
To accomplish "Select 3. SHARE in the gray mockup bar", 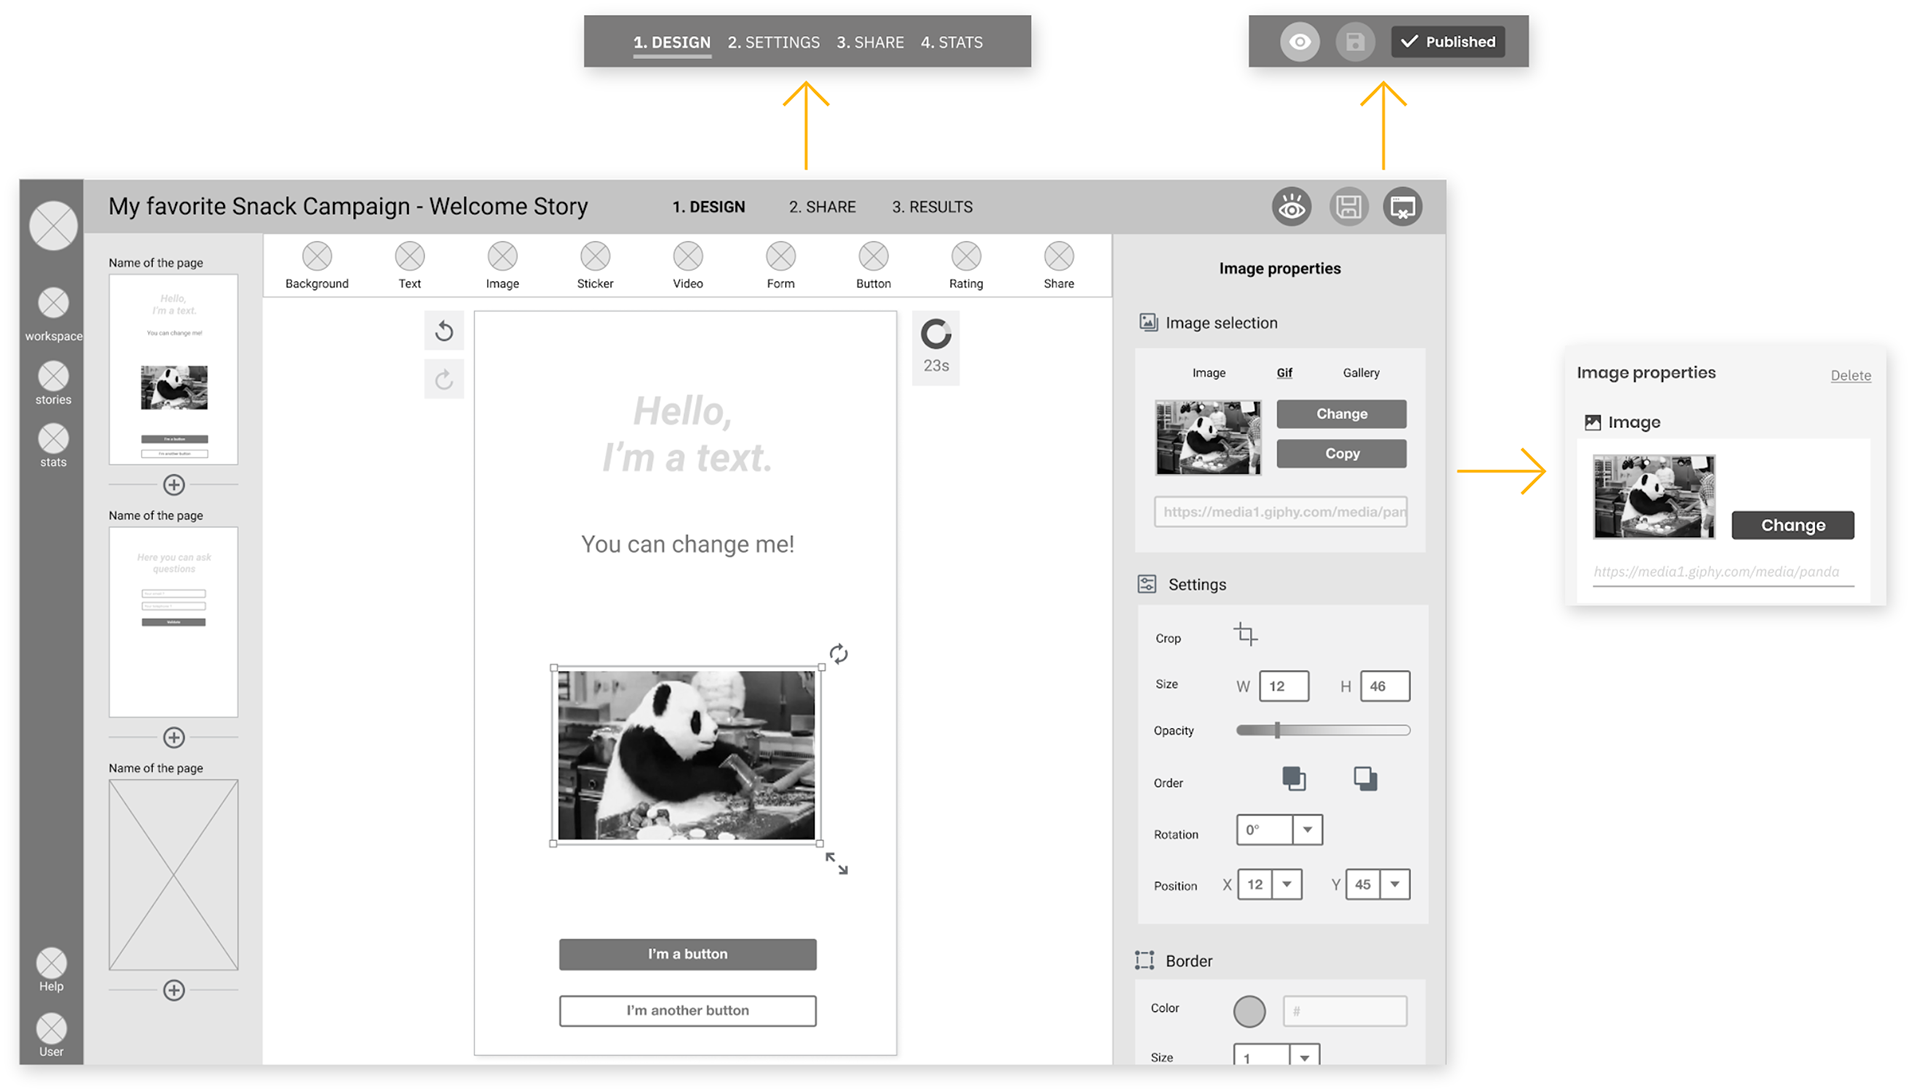I will (870, 42).
